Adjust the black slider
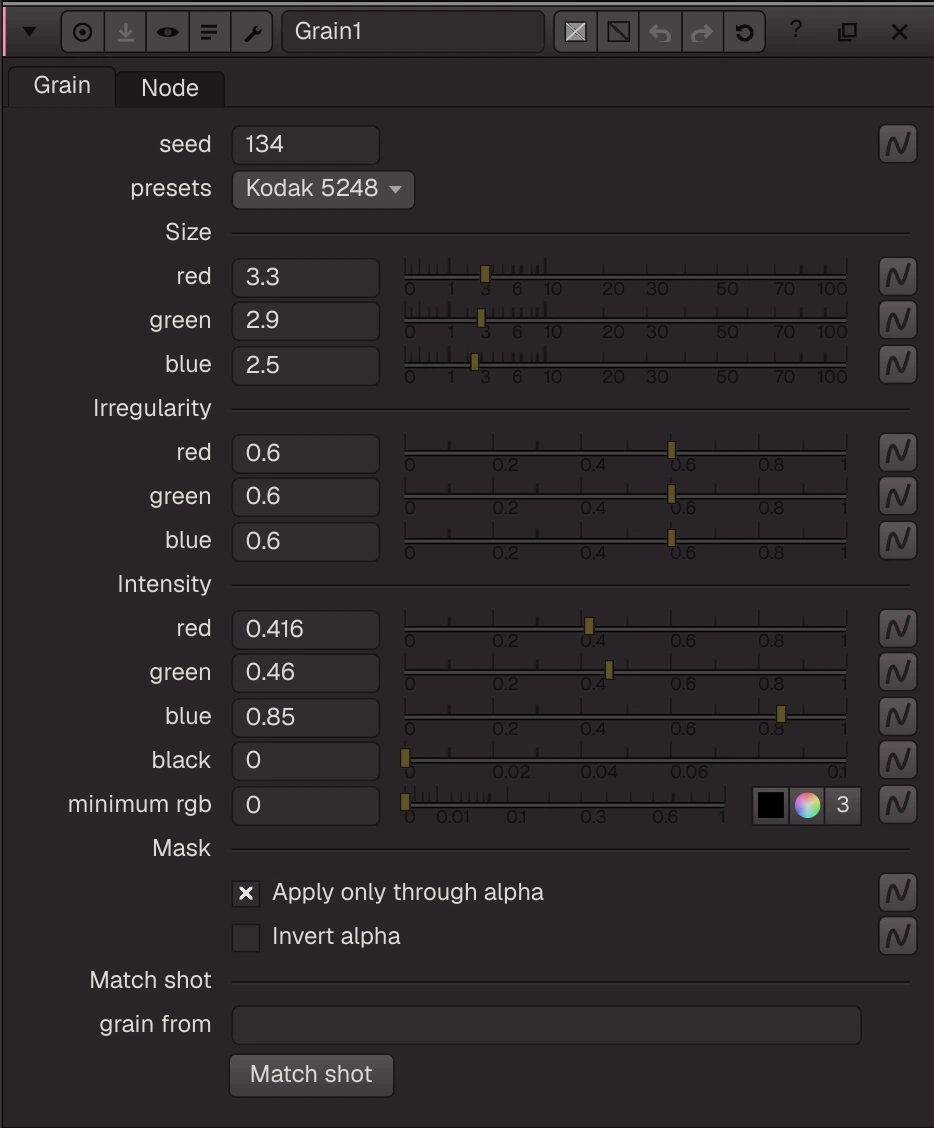Viewport: 934px width, 1128px height. pyautogui.click(x=625, y=760)
